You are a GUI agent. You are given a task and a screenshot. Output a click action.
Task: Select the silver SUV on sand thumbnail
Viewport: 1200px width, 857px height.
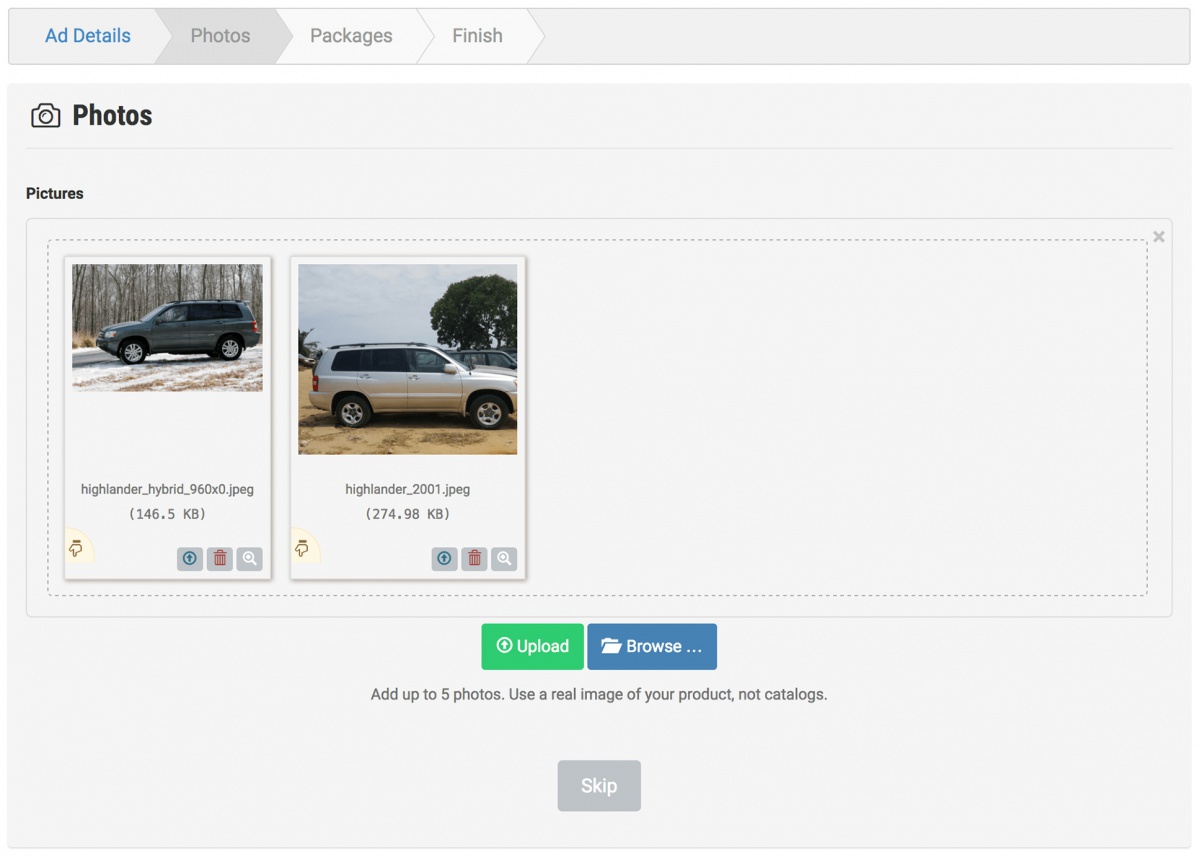408,359
